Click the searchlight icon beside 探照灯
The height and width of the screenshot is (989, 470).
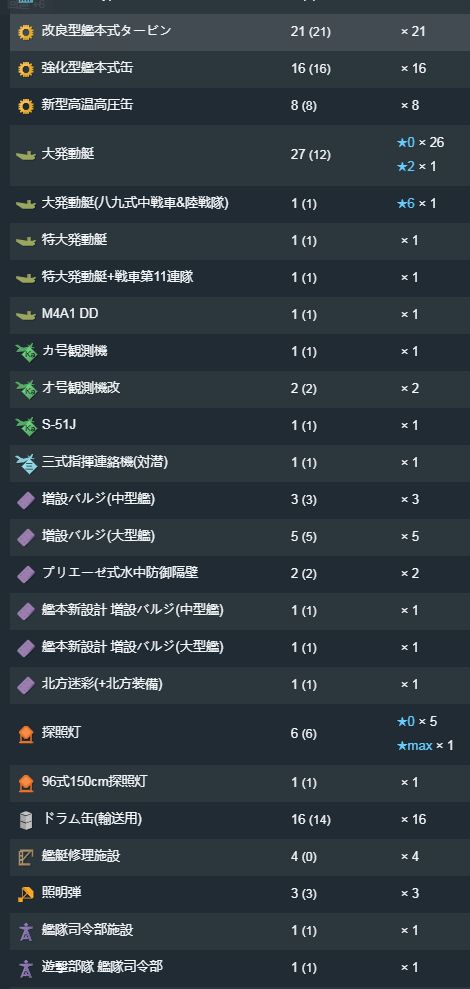pyautogui.click(x=25, y=734)
